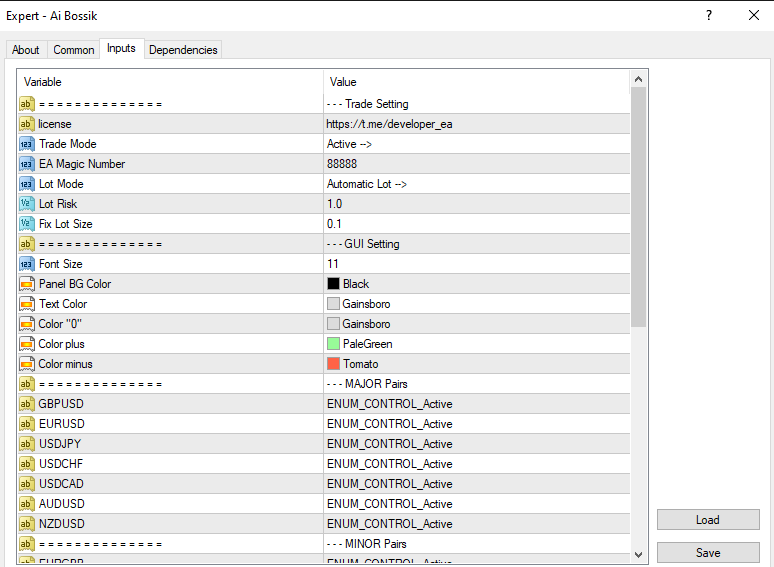Click the double-value icon beside Lot Risk
Screen dimensions: 774x567
(27, 204)
